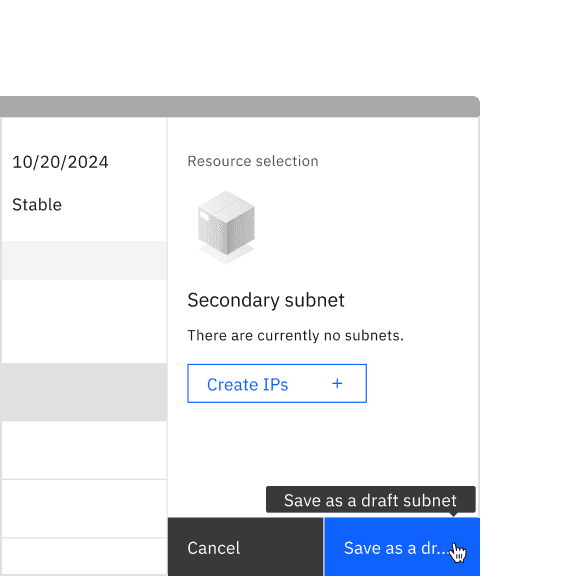Click the Secondary subnet heading

(x=266, y=300)
